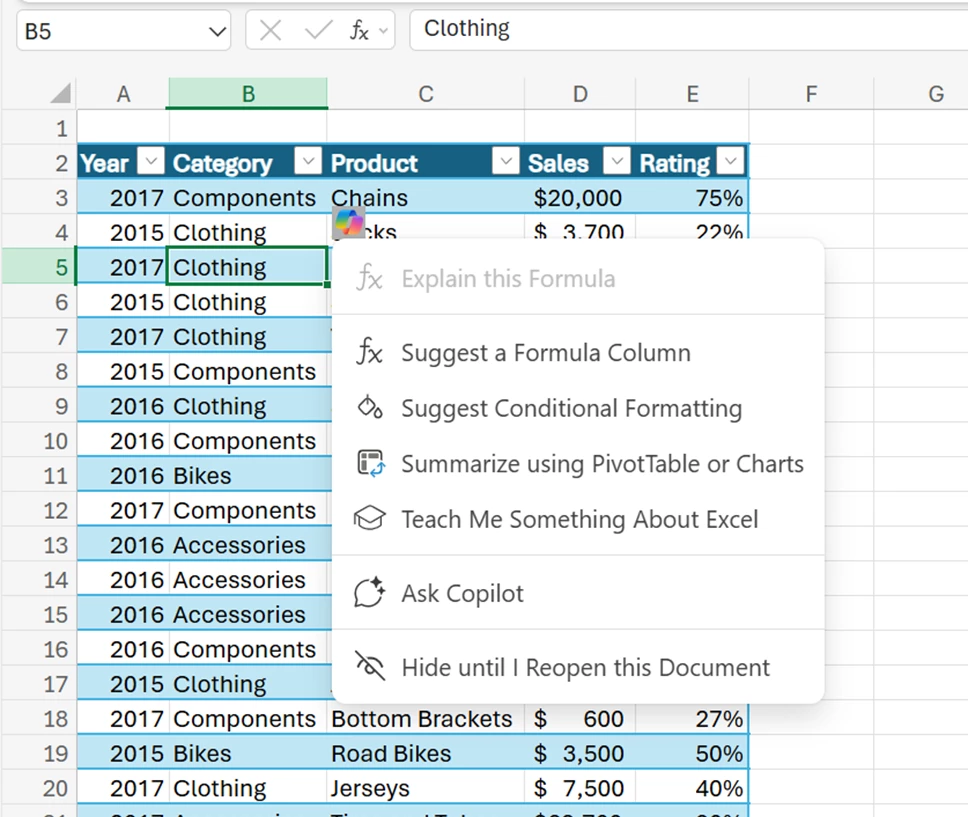The width and height of the screenshot is (968, 817).
Task: Open the Category column filter dropdown
Action: pyautogui.click(x=308, y=161)
